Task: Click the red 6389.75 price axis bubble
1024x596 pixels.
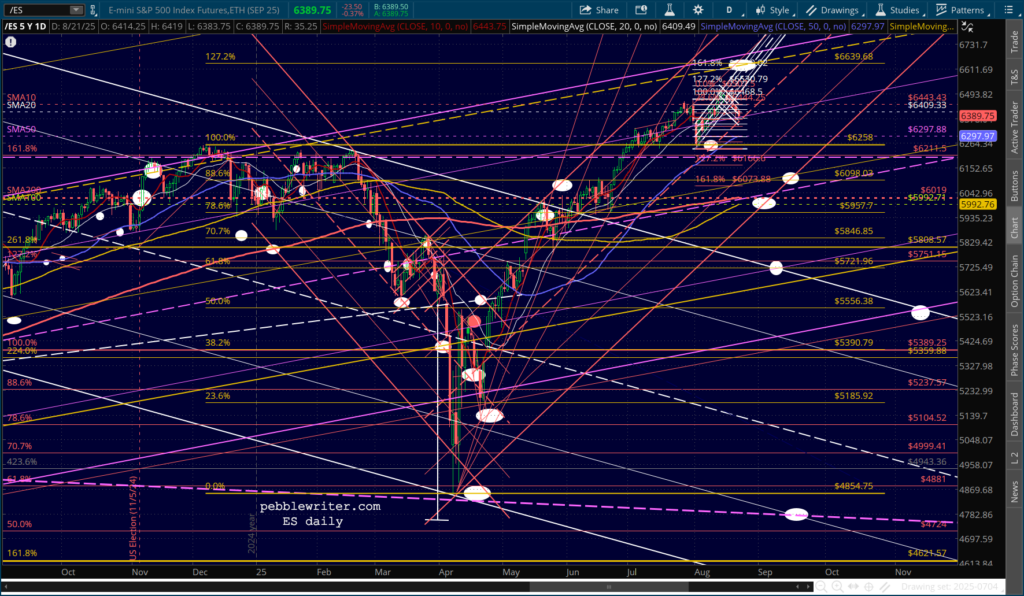Action: coord(977,116)
